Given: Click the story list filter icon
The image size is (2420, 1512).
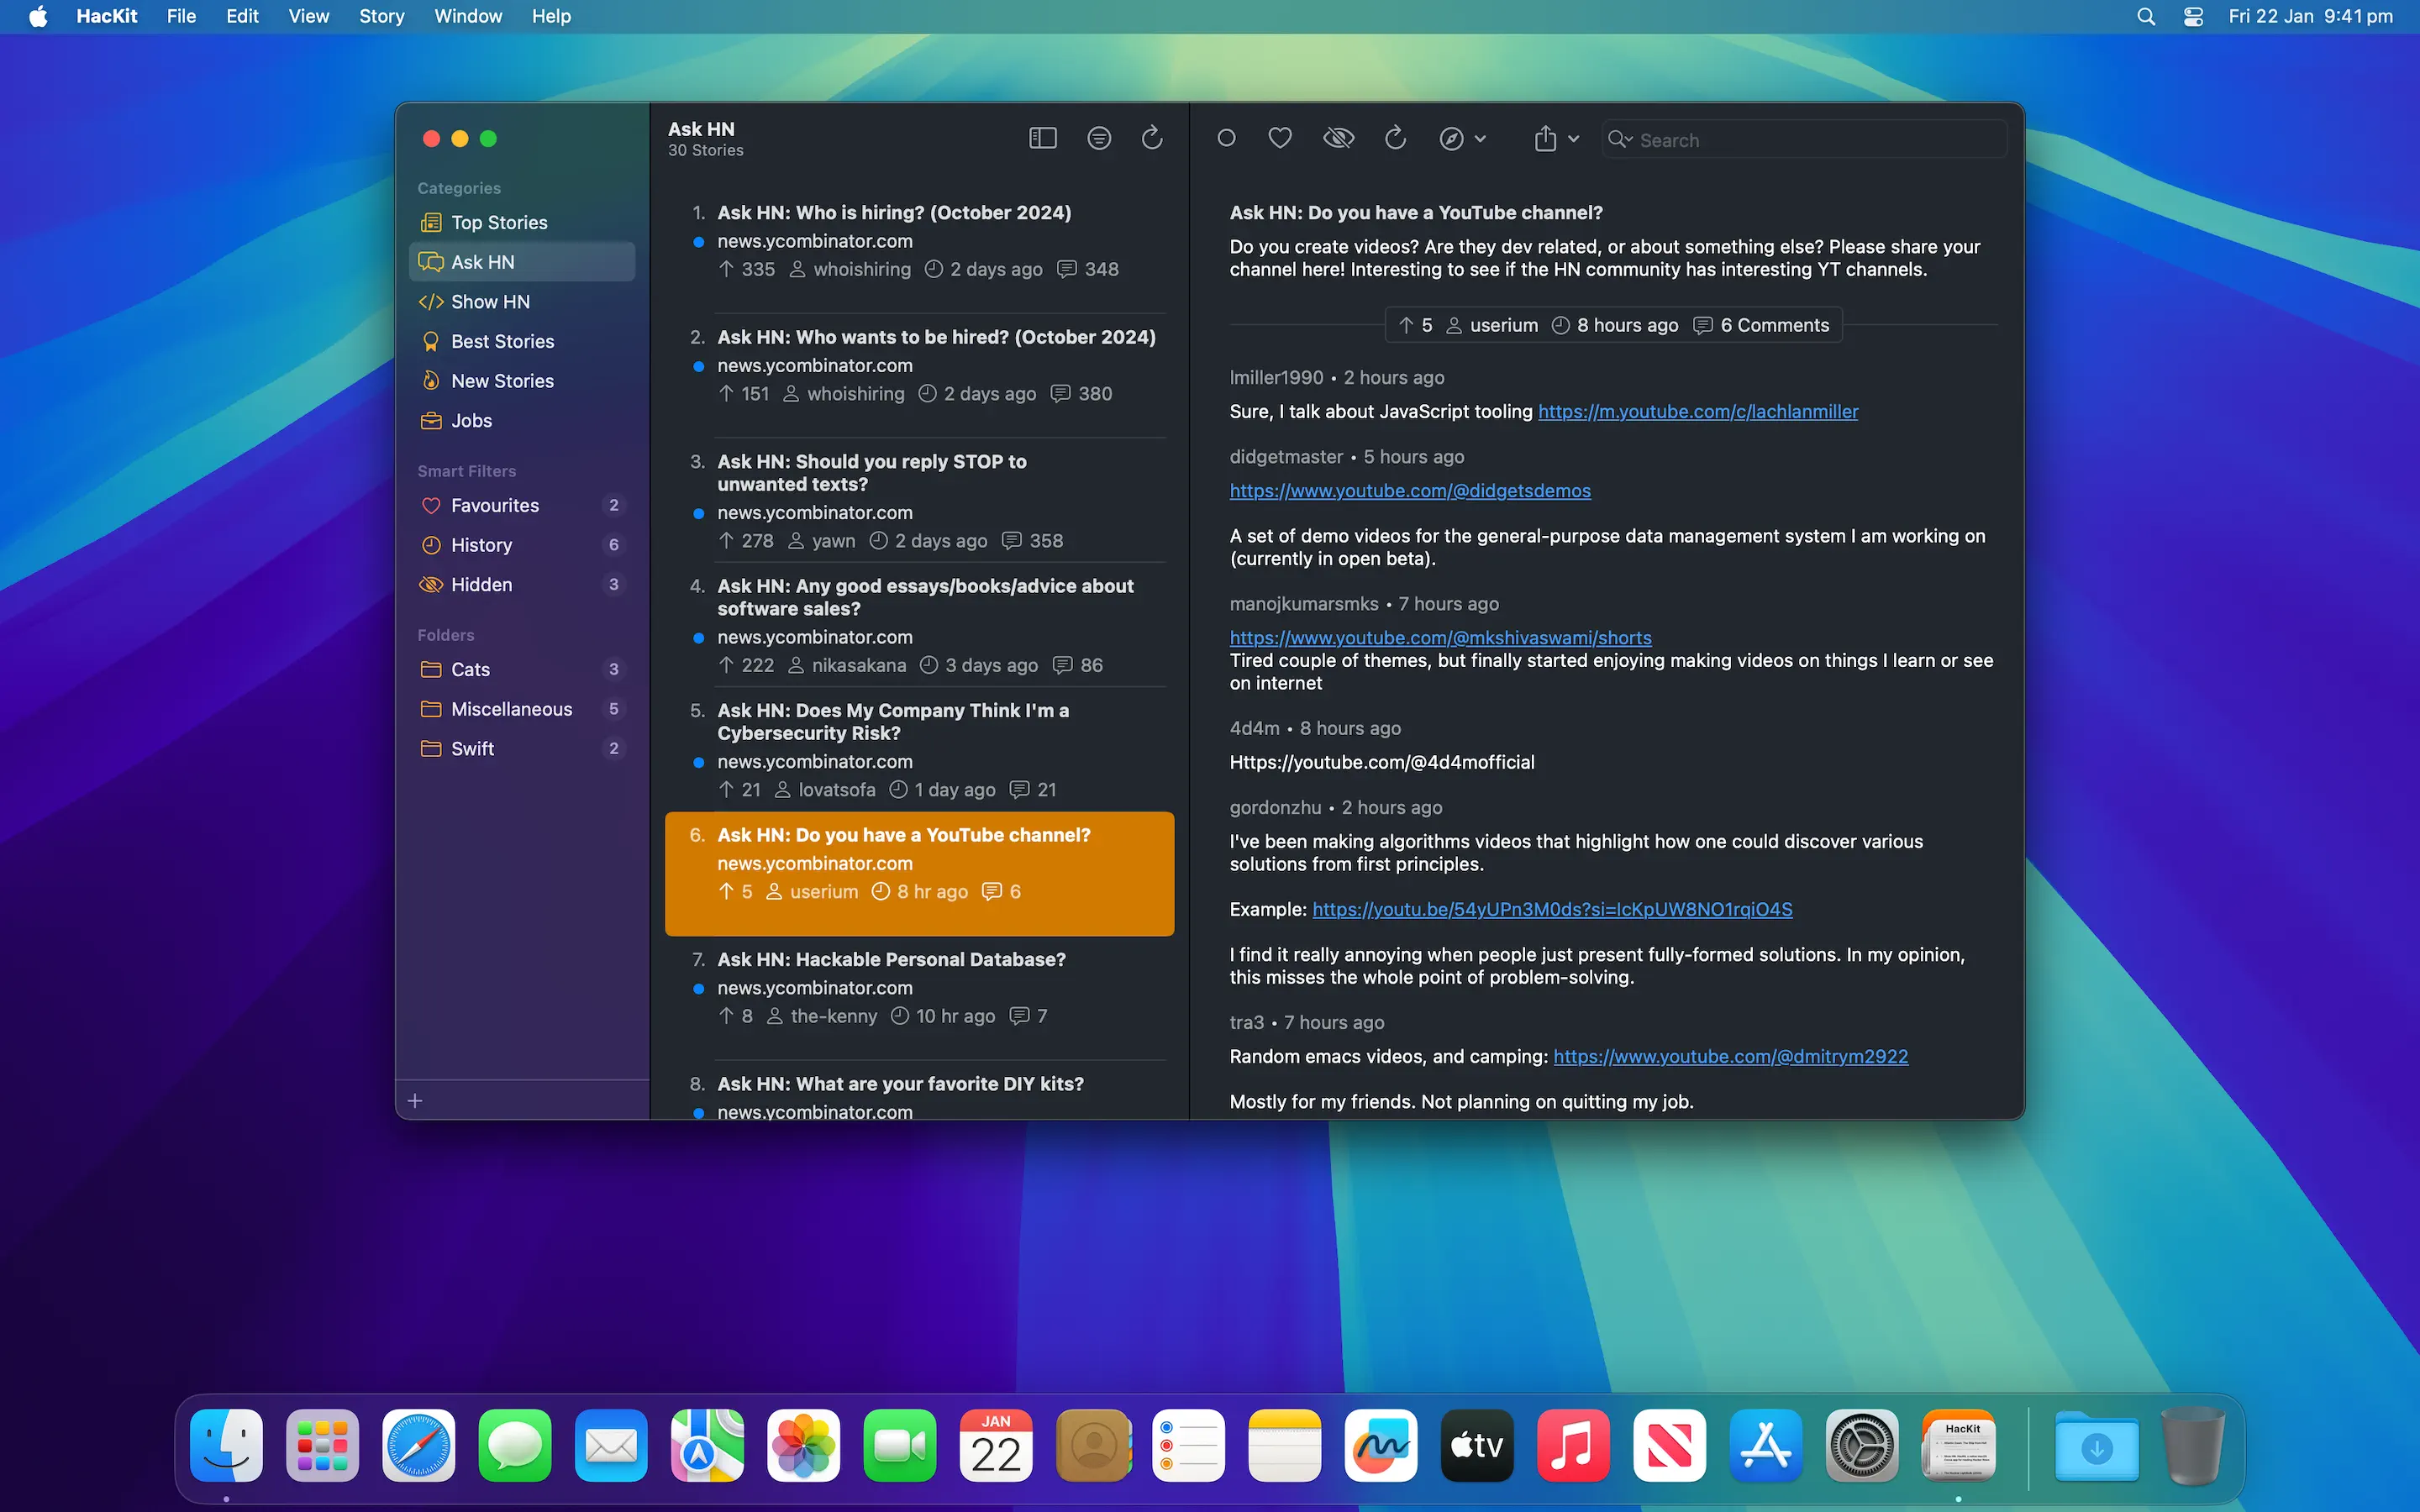Looking at the screenshot, I should click(x=1098, y=138).
